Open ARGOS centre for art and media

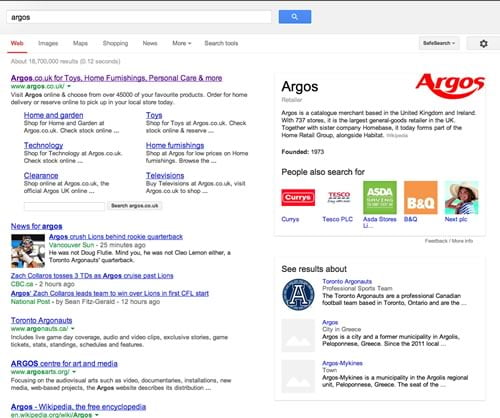click(x=64, y=363)
